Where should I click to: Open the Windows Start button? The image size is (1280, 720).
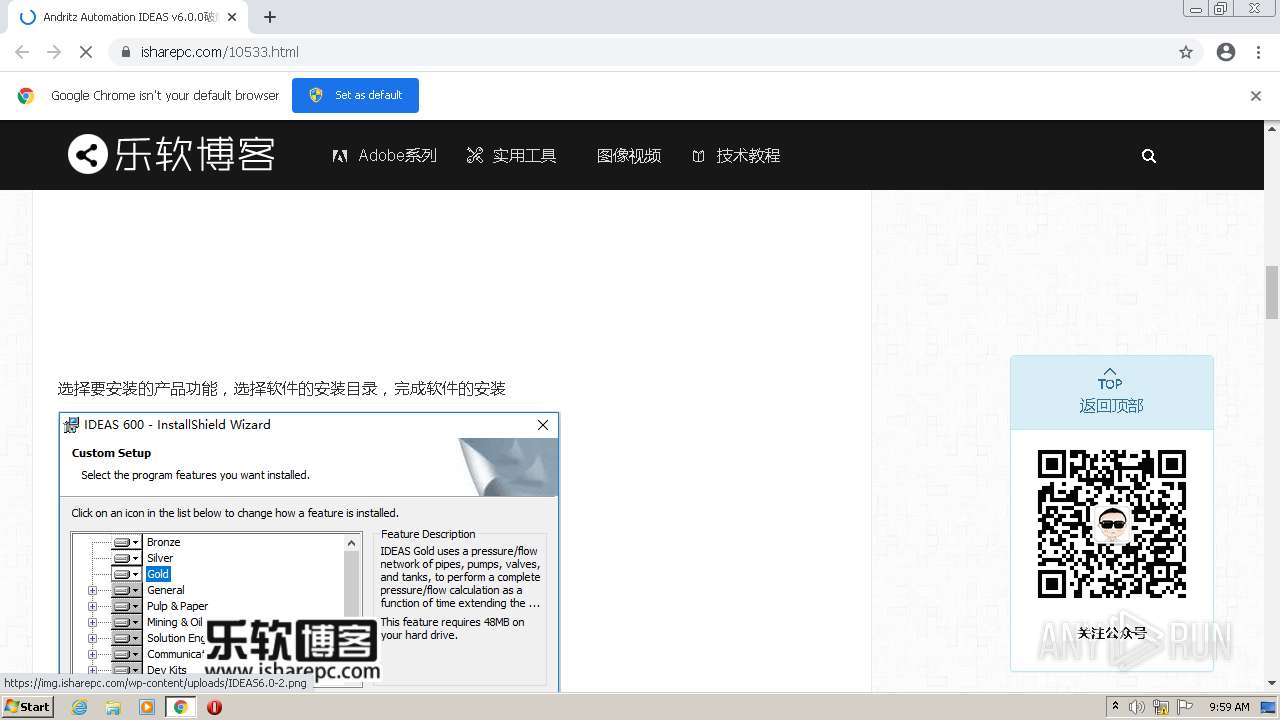[27, 707]
